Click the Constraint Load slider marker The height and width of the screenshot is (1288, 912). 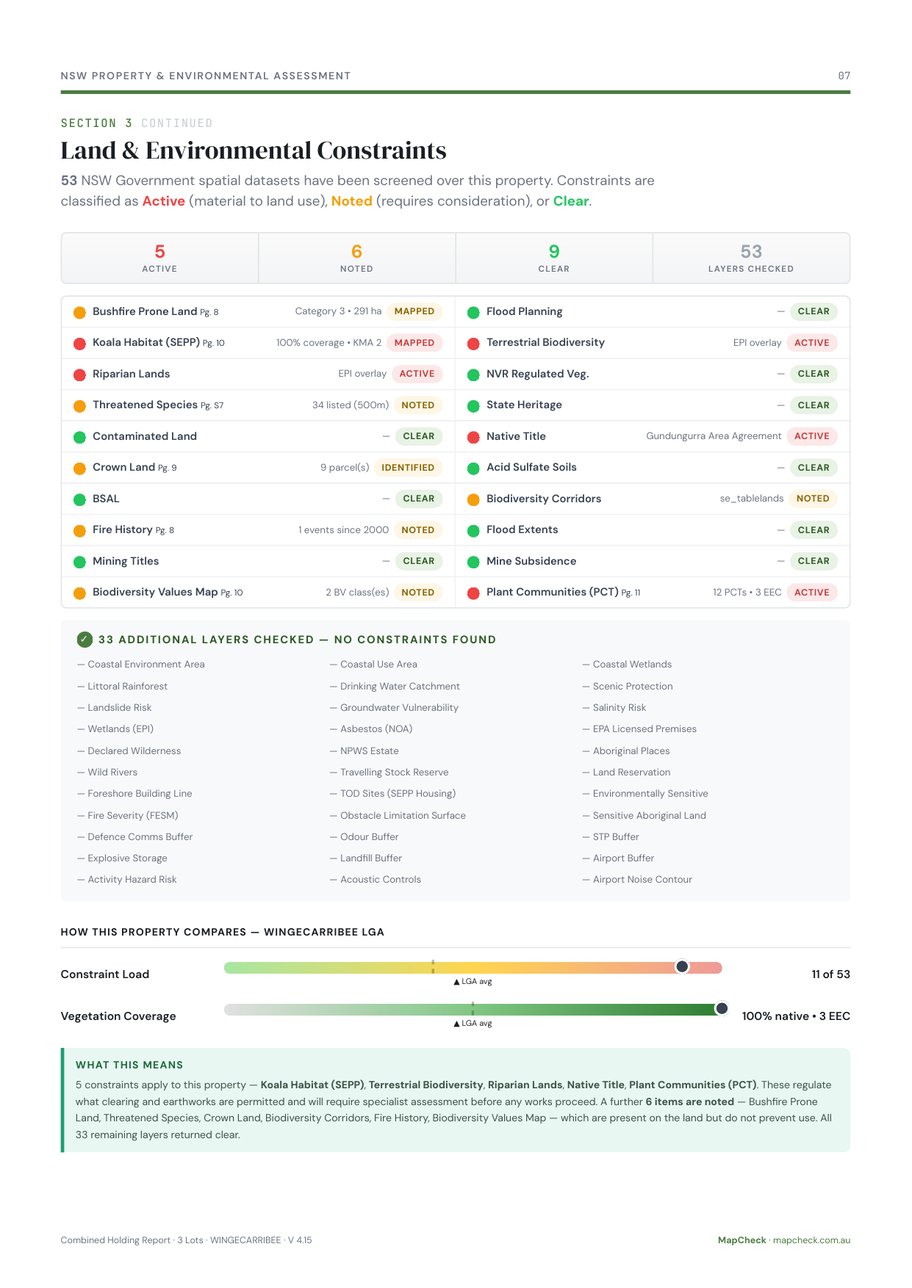pos(682,967)
